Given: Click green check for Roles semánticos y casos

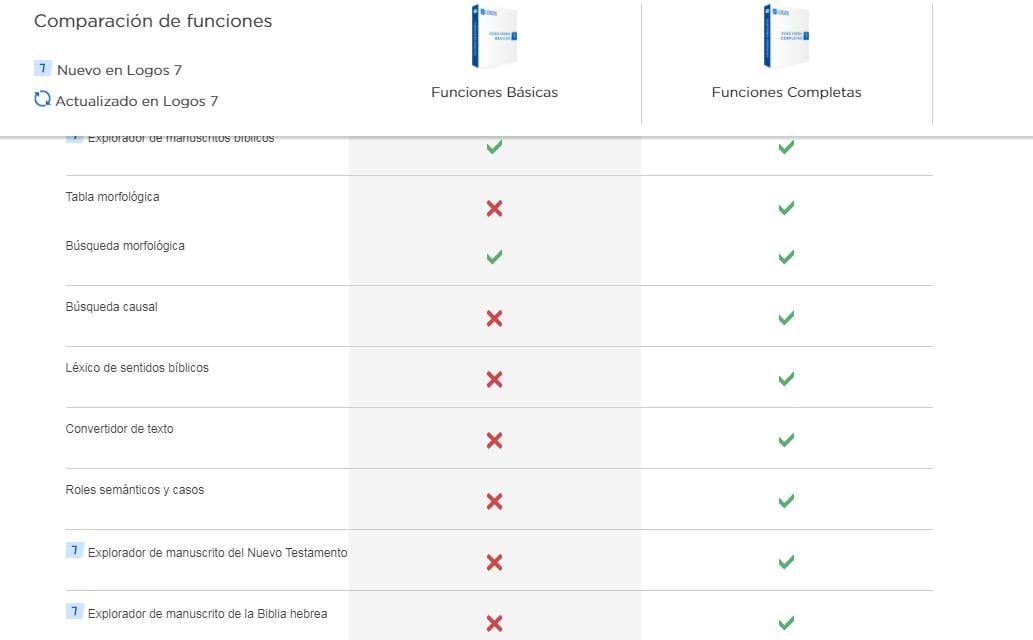Looking at the screenshot, I should coord(786,500).
